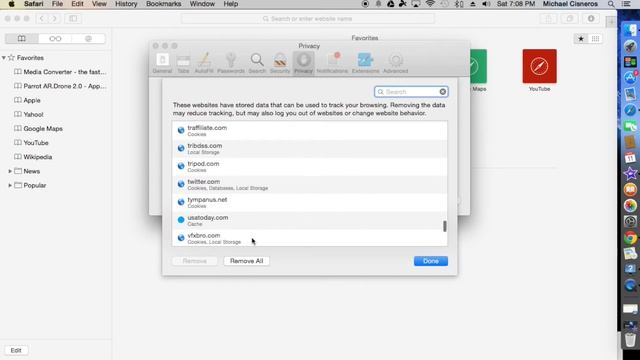
Task: Open the YouTube sidebar bookmark
Action: coord(31,143)
